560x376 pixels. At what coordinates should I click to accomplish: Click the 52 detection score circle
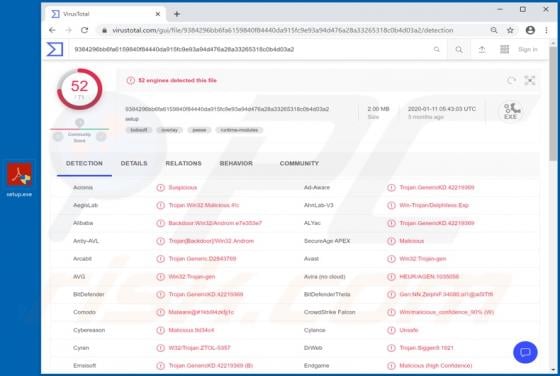[79, 89]
